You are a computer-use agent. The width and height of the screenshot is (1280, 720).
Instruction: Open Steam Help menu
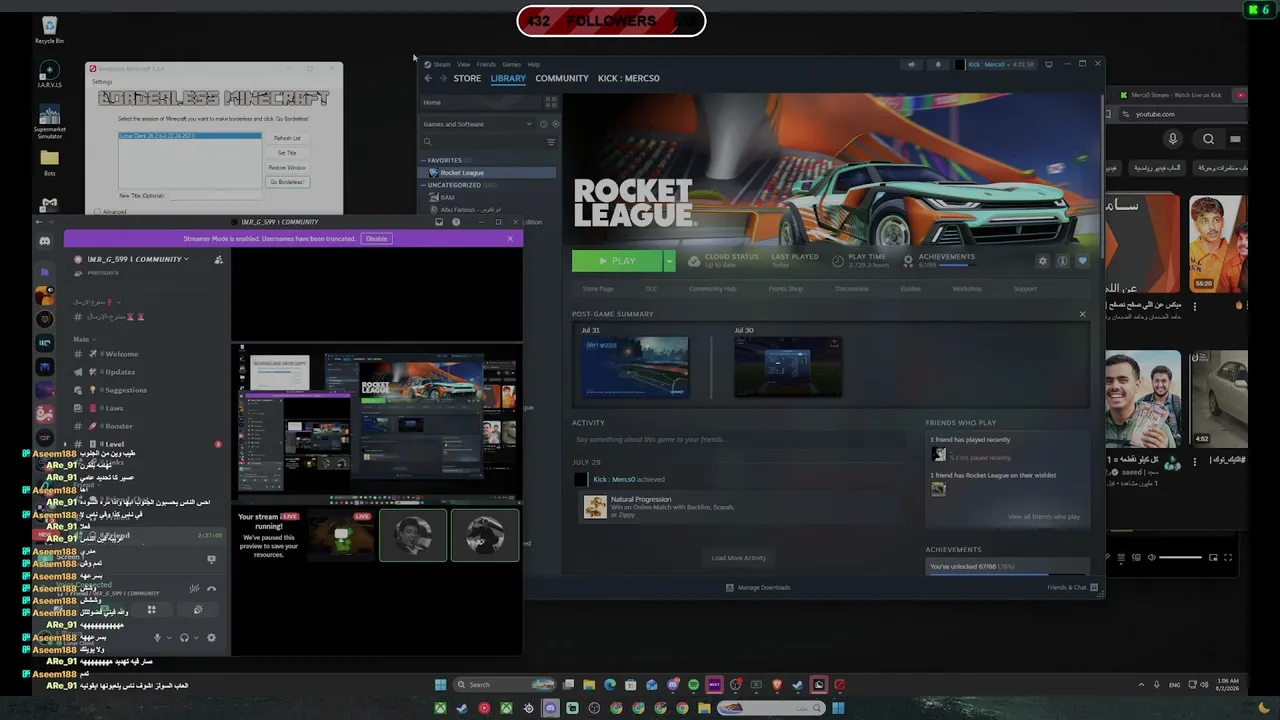tap(534, 64)
